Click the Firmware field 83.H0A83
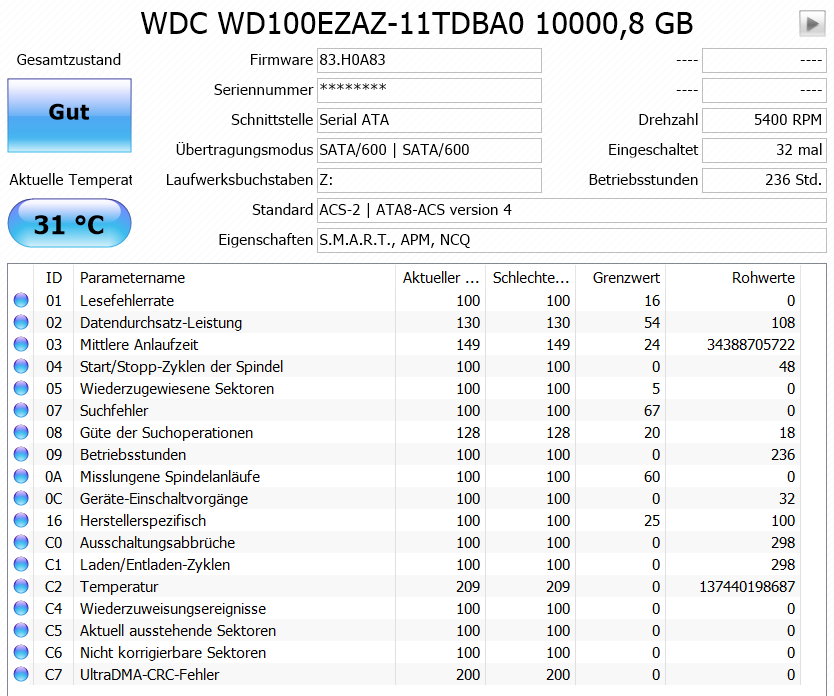Screen dimensions: 834x696 (x=429, y=60)
